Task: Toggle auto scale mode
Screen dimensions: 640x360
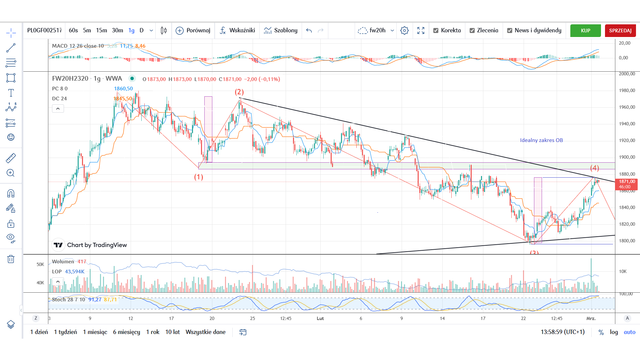Action: pos(629,332)
